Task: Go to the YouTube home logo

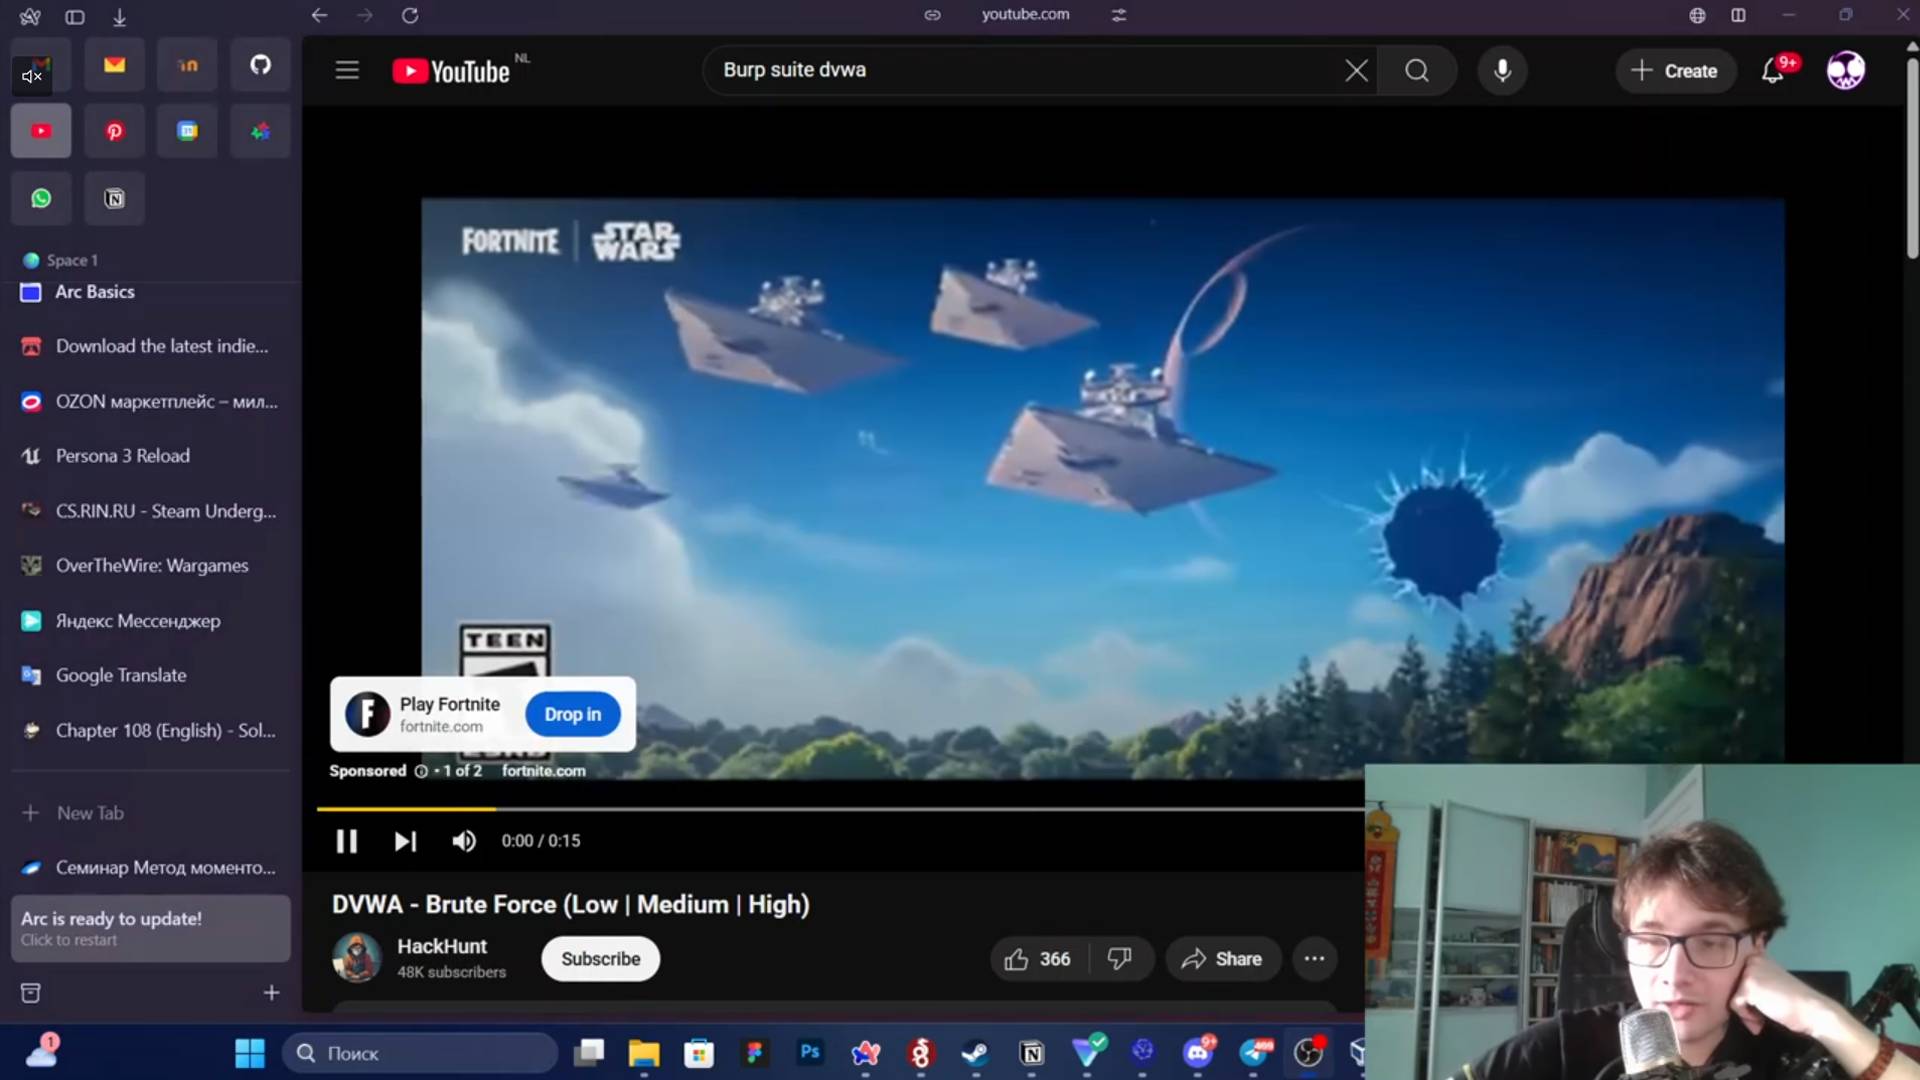Action: pos(451,71)
